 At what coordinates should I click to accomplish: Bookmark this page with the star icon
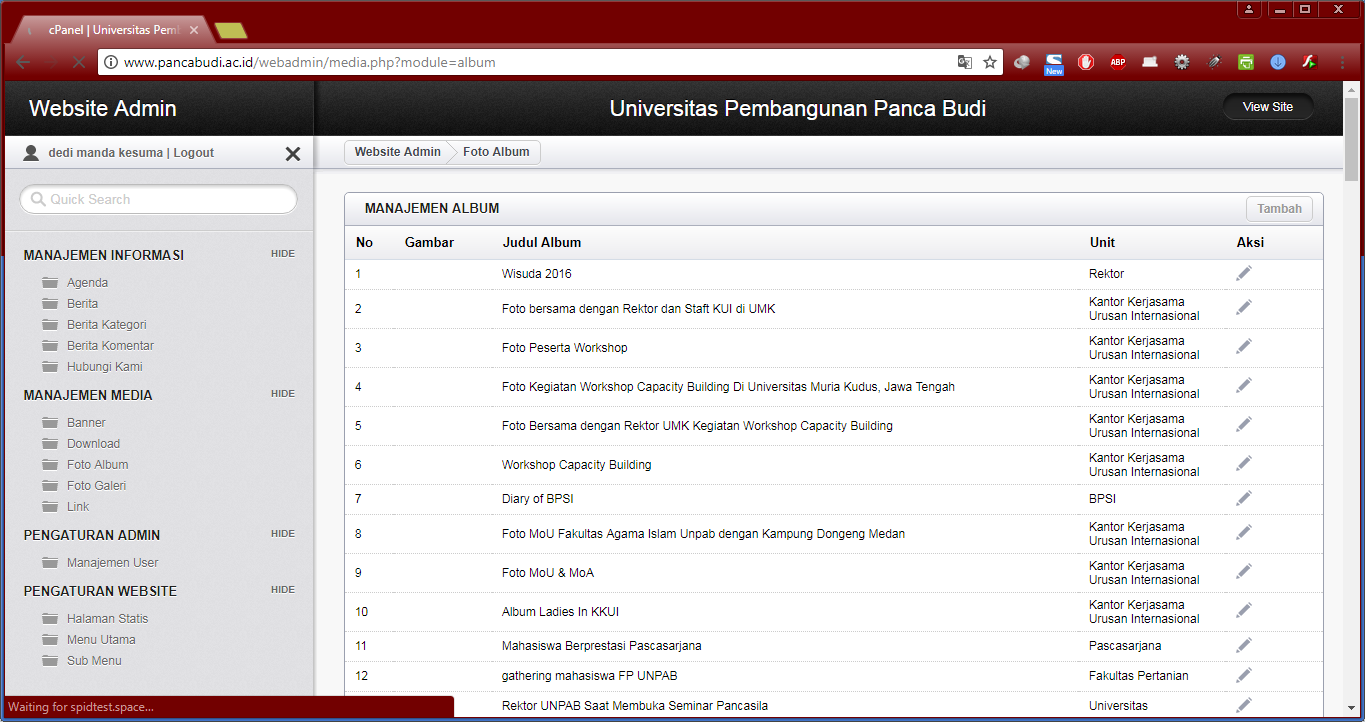pyautogui.click(x=990, y=62)
